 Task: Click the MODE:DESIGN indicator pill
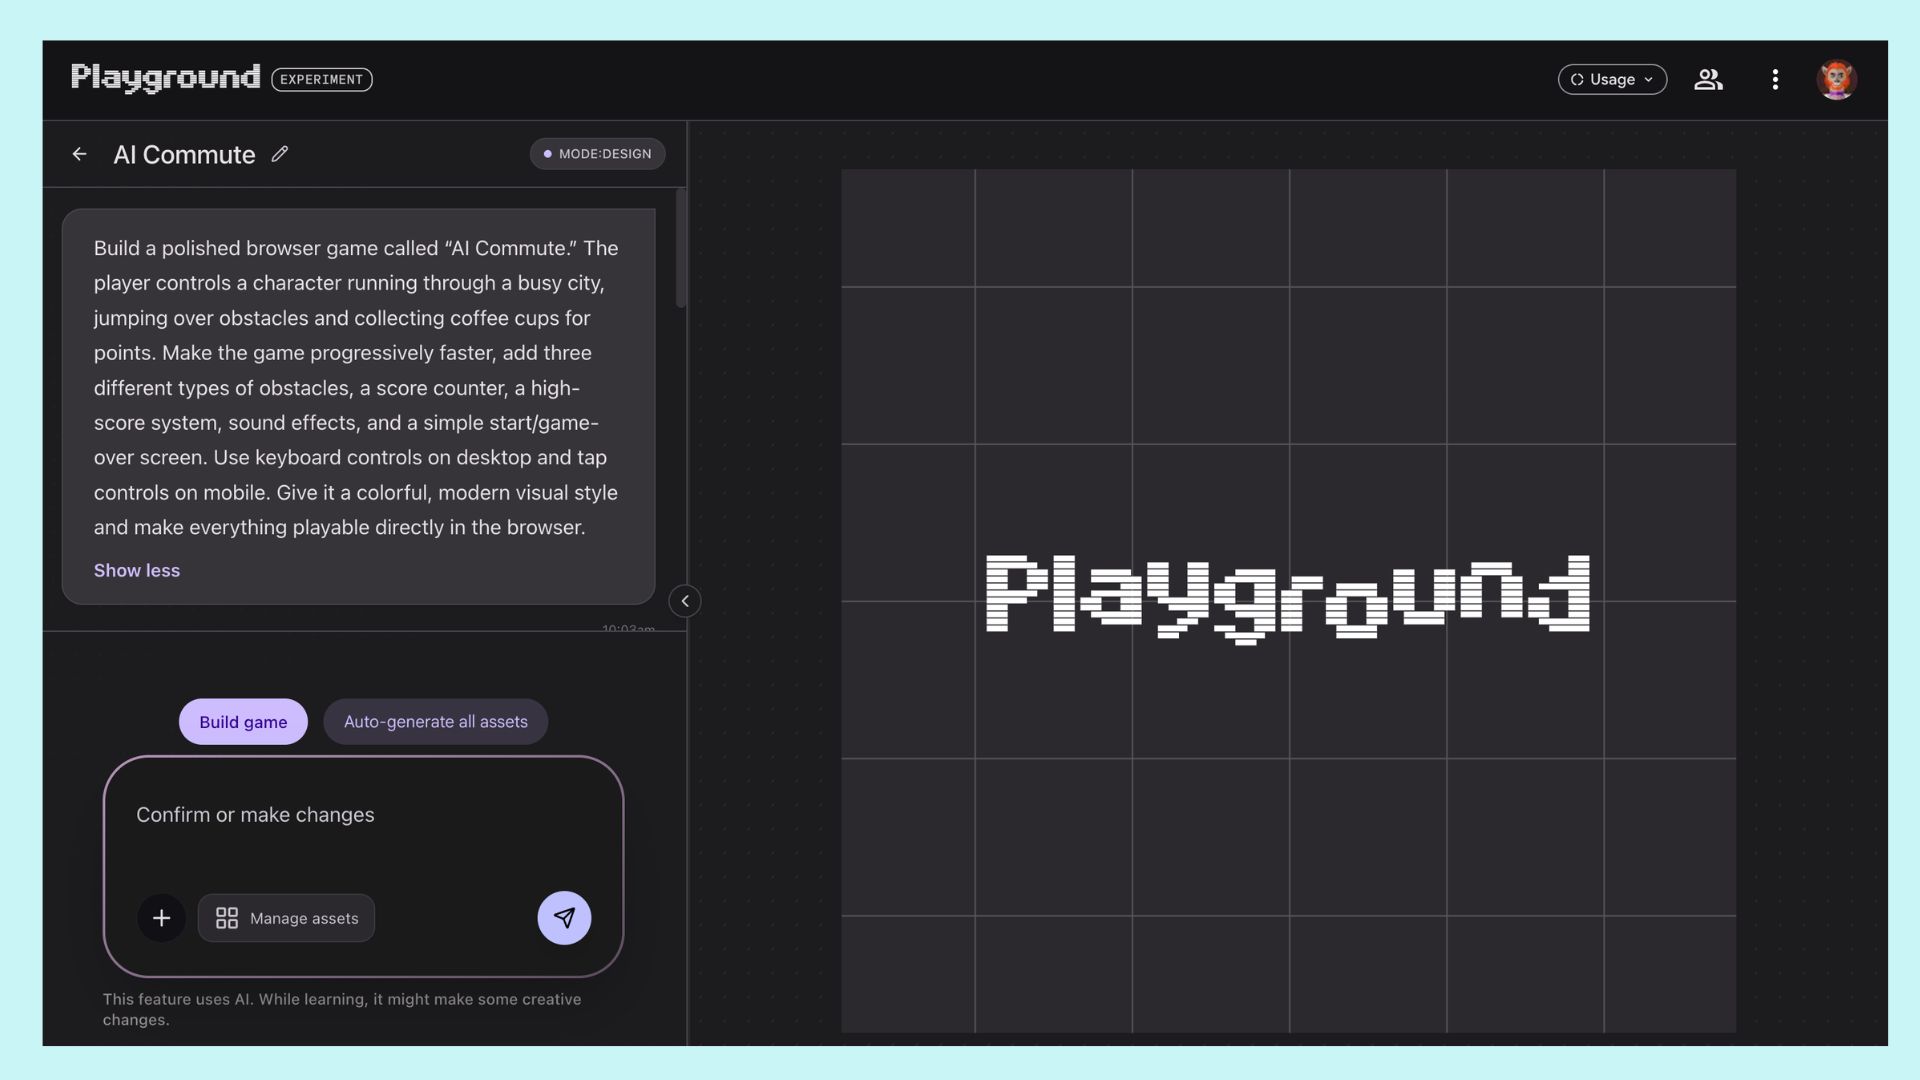tap(597, 154)
